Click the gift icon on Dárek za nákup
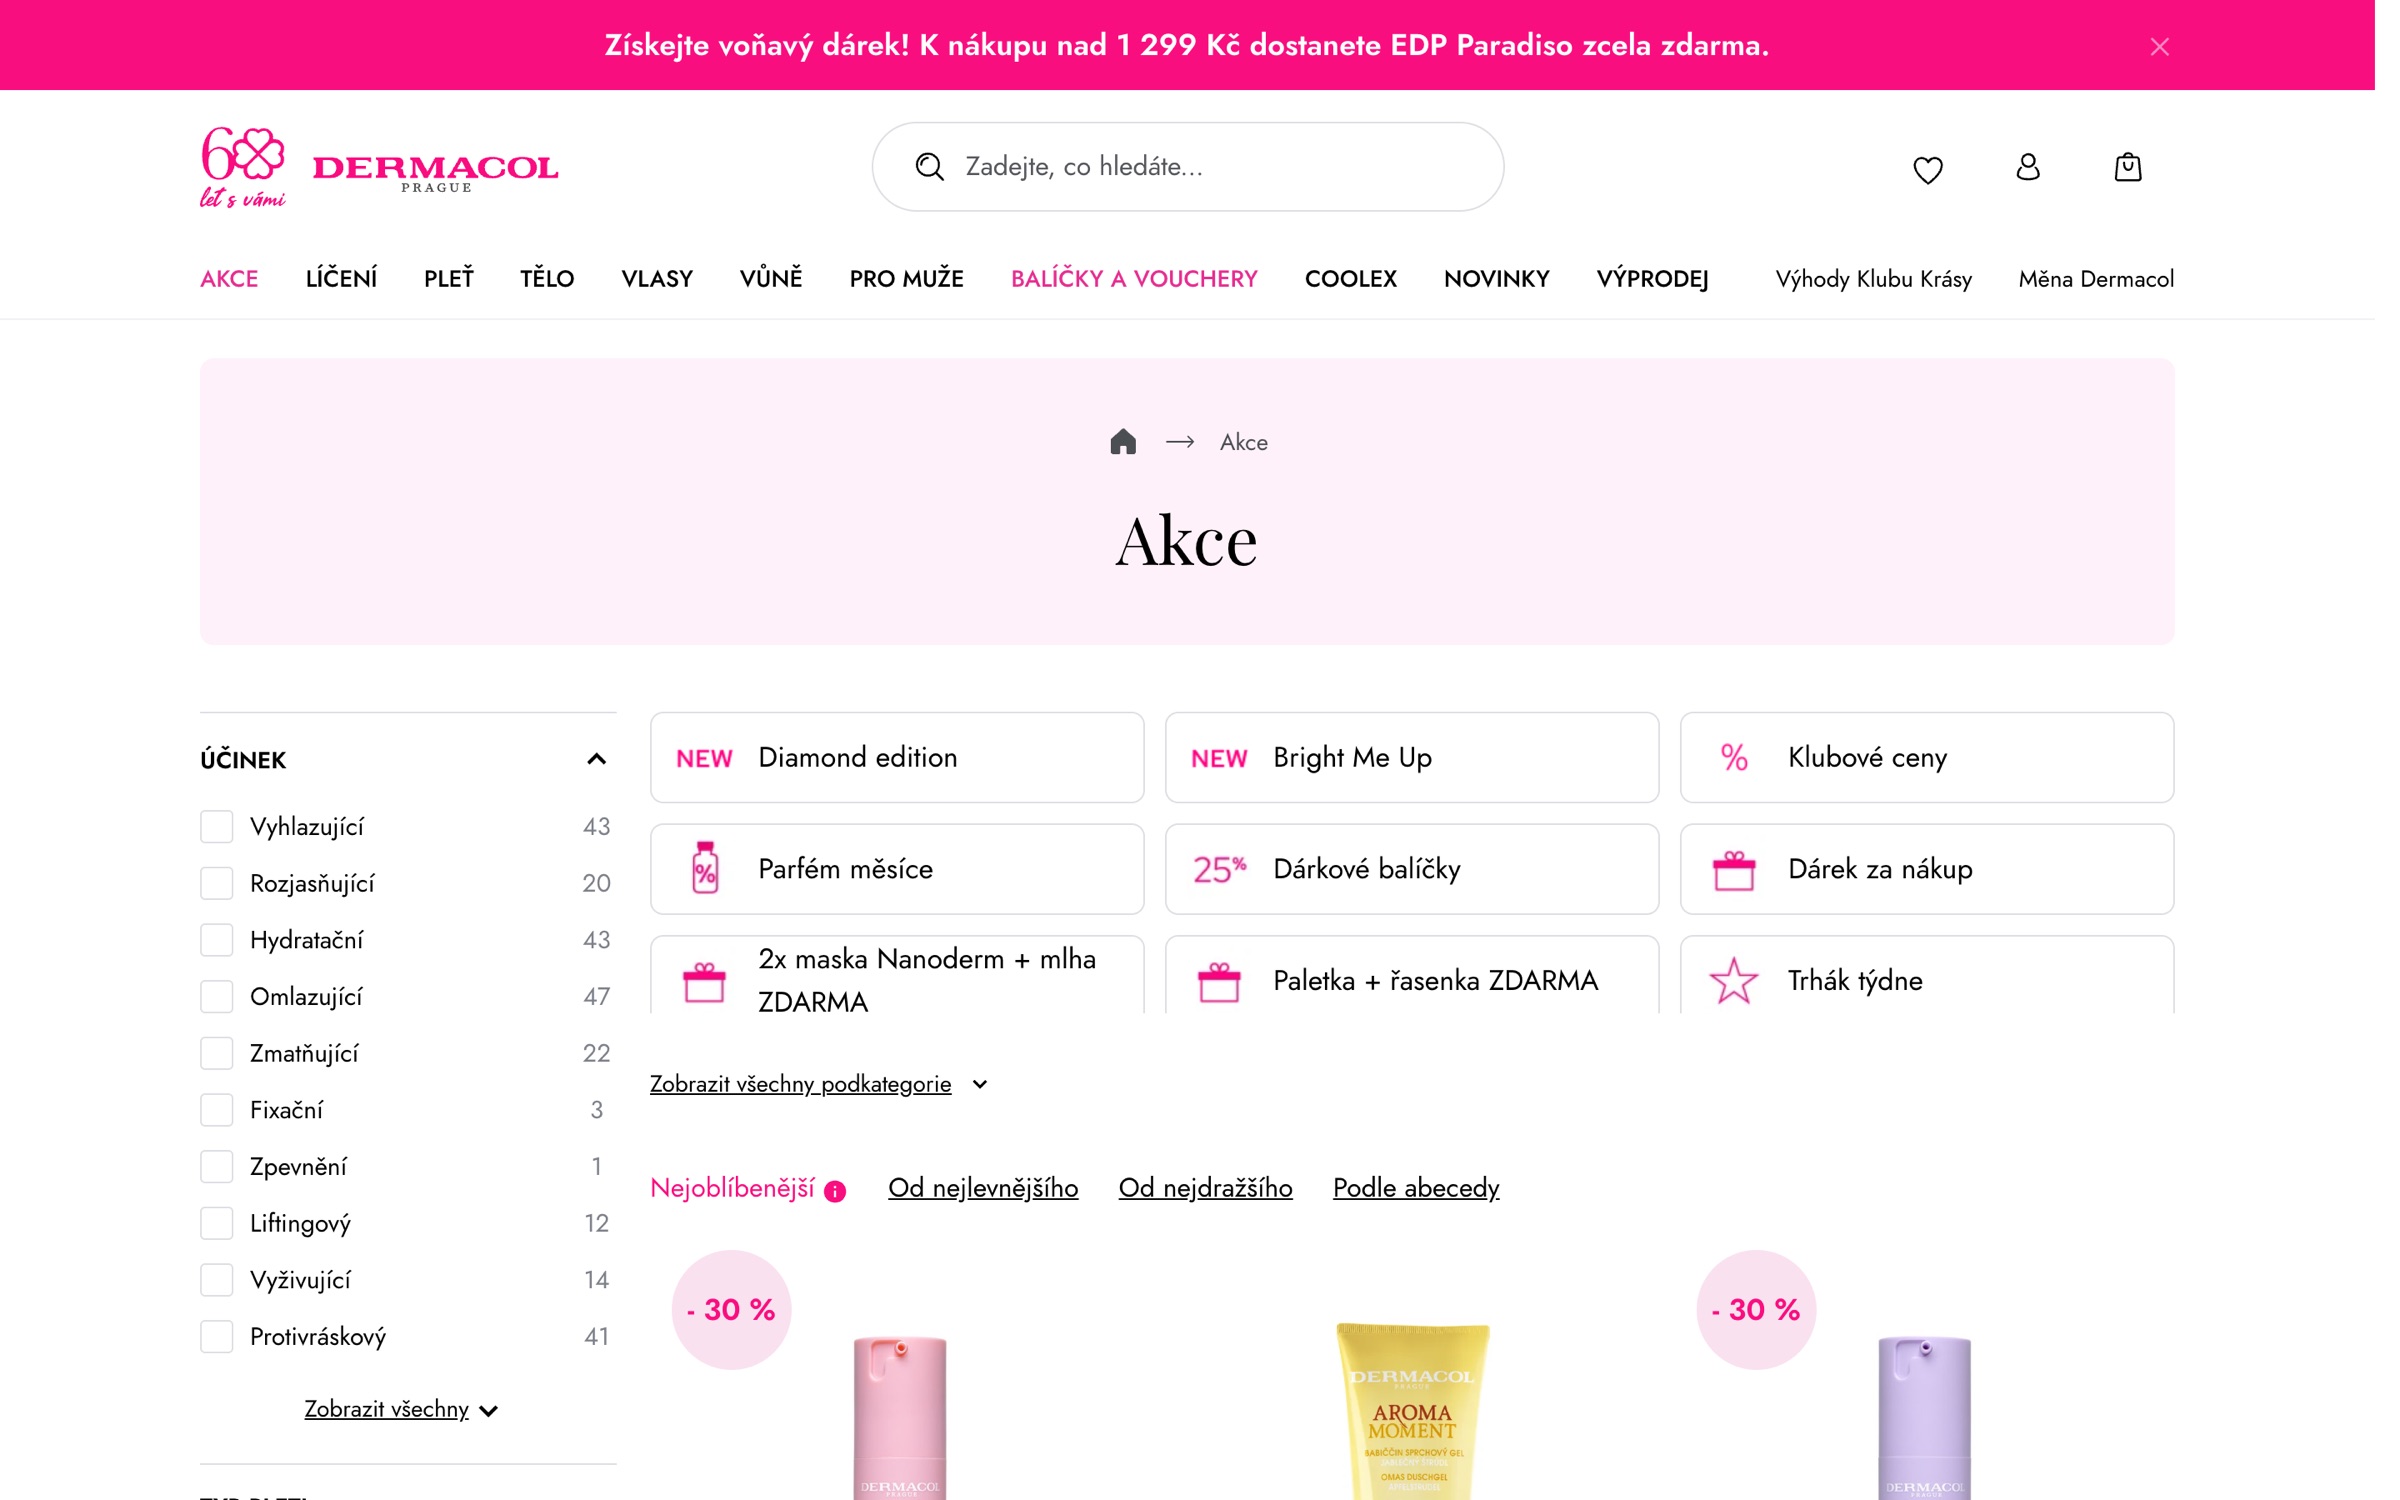This screenshot has width=2400, height=1500. [x=1734, y=870]
